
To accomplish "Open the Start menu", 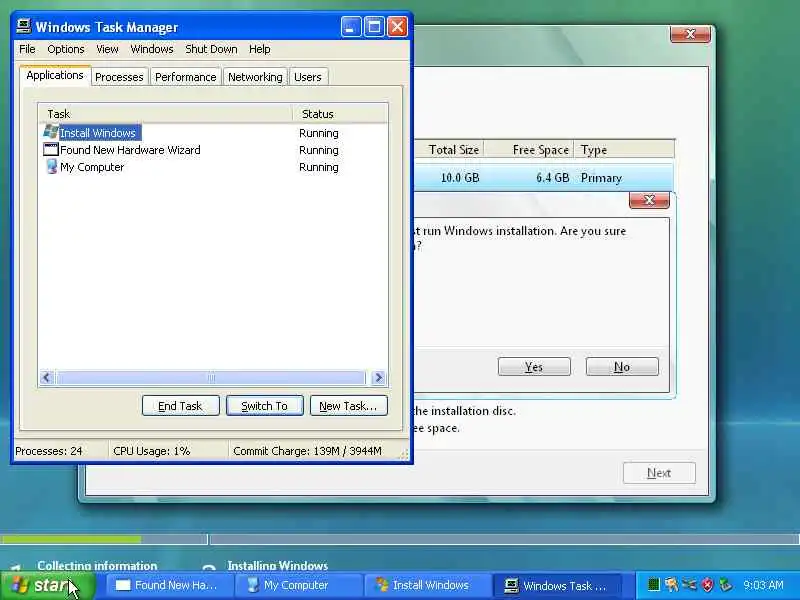I will point(49,585).
